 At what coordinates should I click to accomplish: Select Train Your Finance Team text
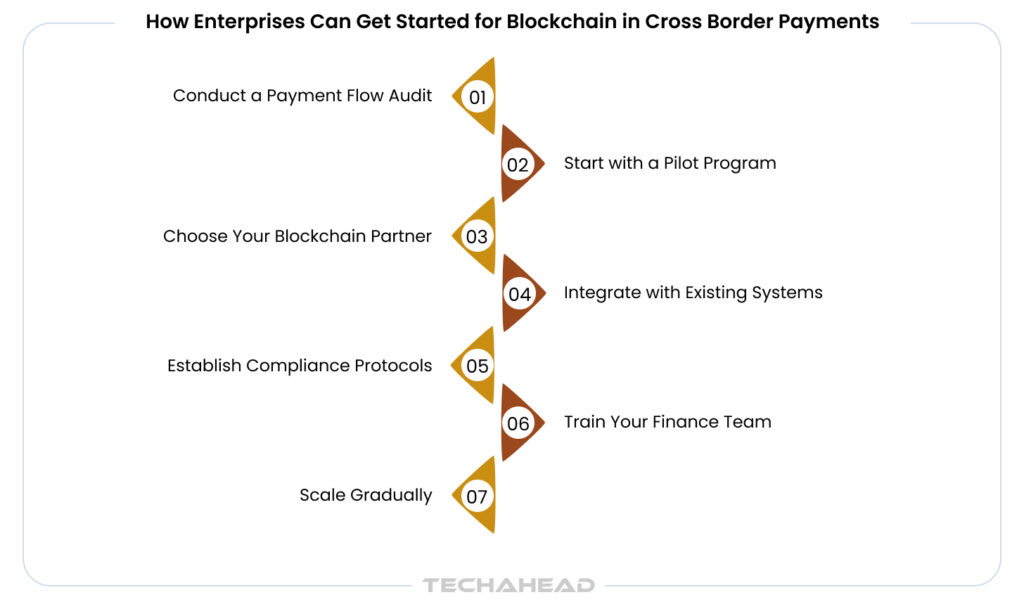click(x=667, y=422)
